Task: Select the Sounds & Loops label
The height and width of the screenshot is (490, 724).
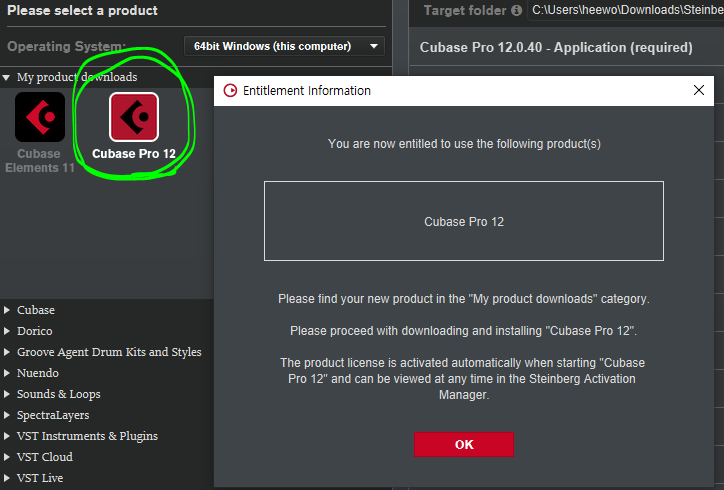Action: coord(59,394)
